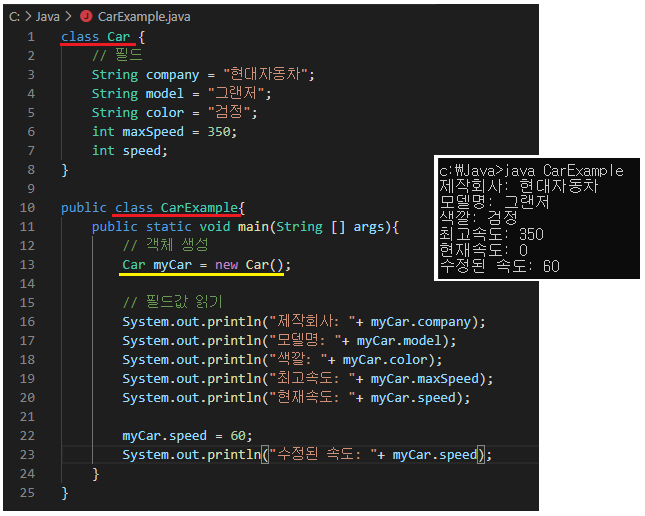Click 'myCar.speed = 60;' assignment
This screenshot has height=516, width=645.
(187, 436)
